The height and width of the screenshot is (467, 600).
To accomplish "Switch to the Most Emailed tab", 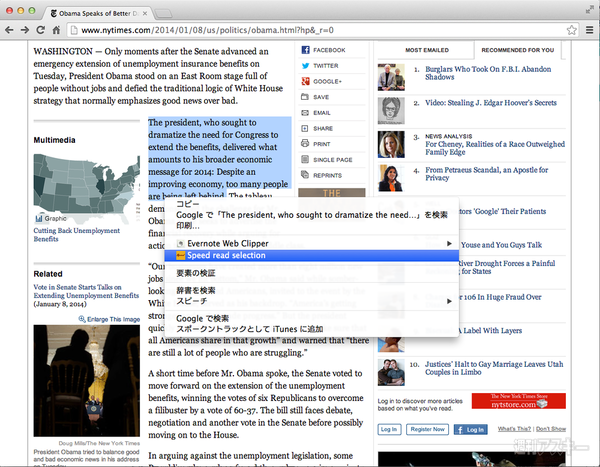I will click(427, 50).
